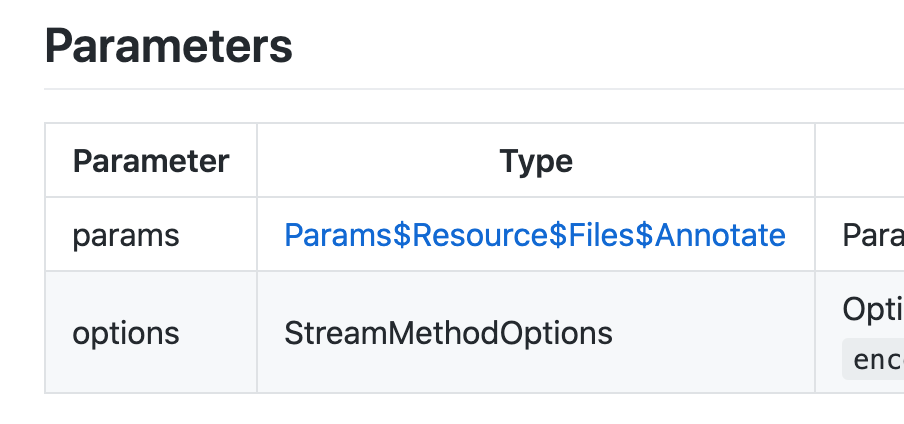Screen dimensions: 904x424
Task: Click truncated "Para" description in params row
Action: tap(872, 235)
